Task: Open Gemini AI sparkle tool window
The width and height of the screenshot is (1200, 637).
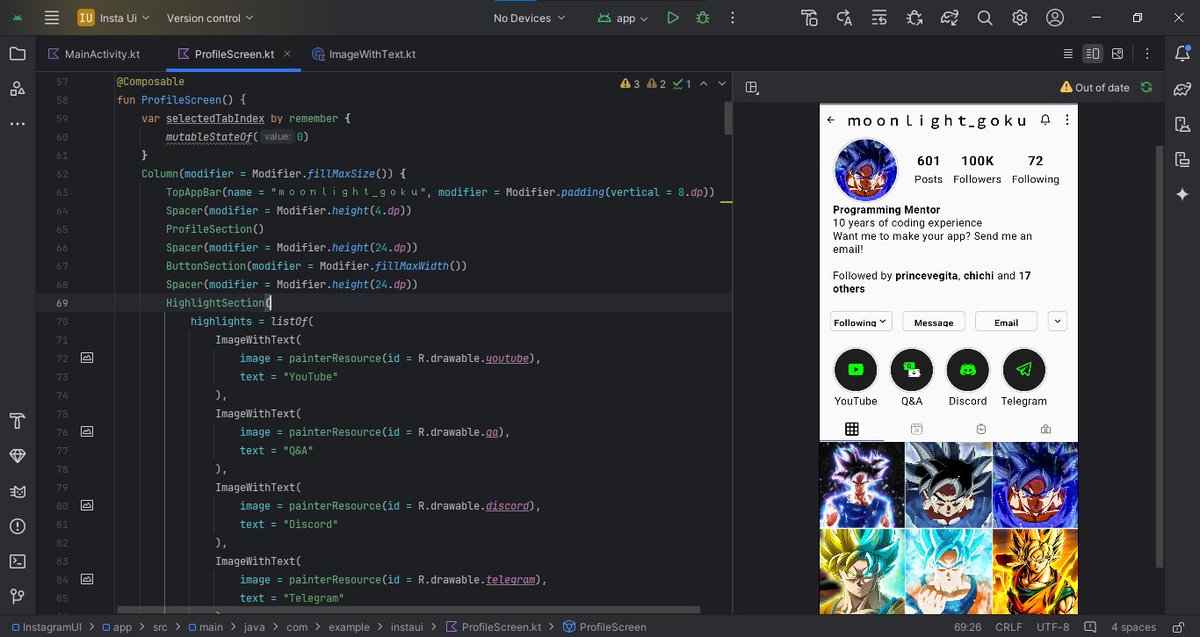Action: tap(1182, 194)
